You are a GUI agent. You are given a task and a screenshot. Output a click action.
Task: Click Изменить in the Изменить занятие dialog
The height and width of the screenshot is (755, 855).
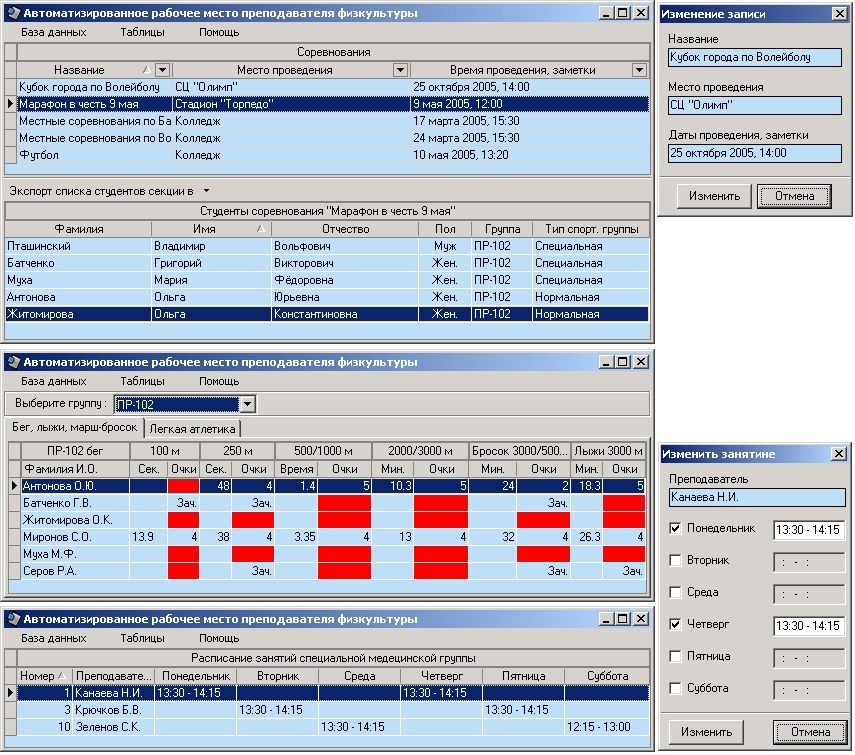coord(706,732)
